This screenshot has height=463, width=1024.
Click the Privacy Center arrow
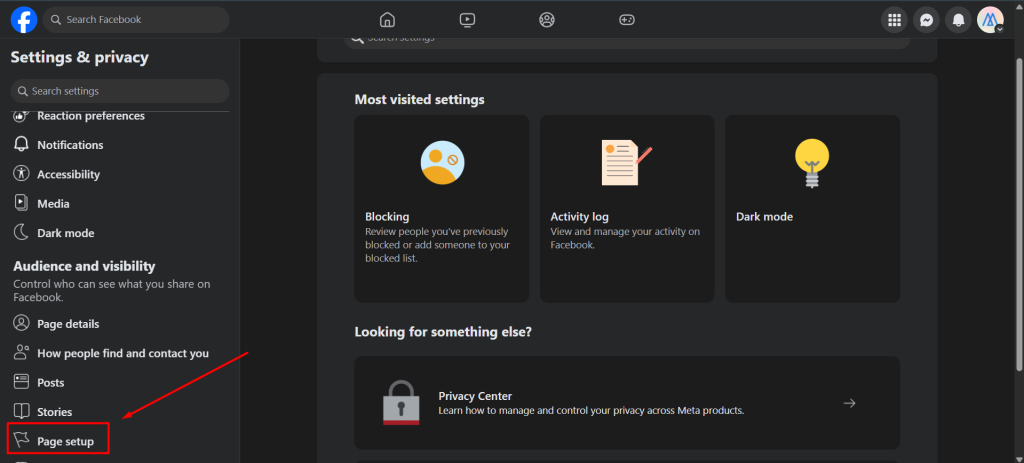click(850, 403)
